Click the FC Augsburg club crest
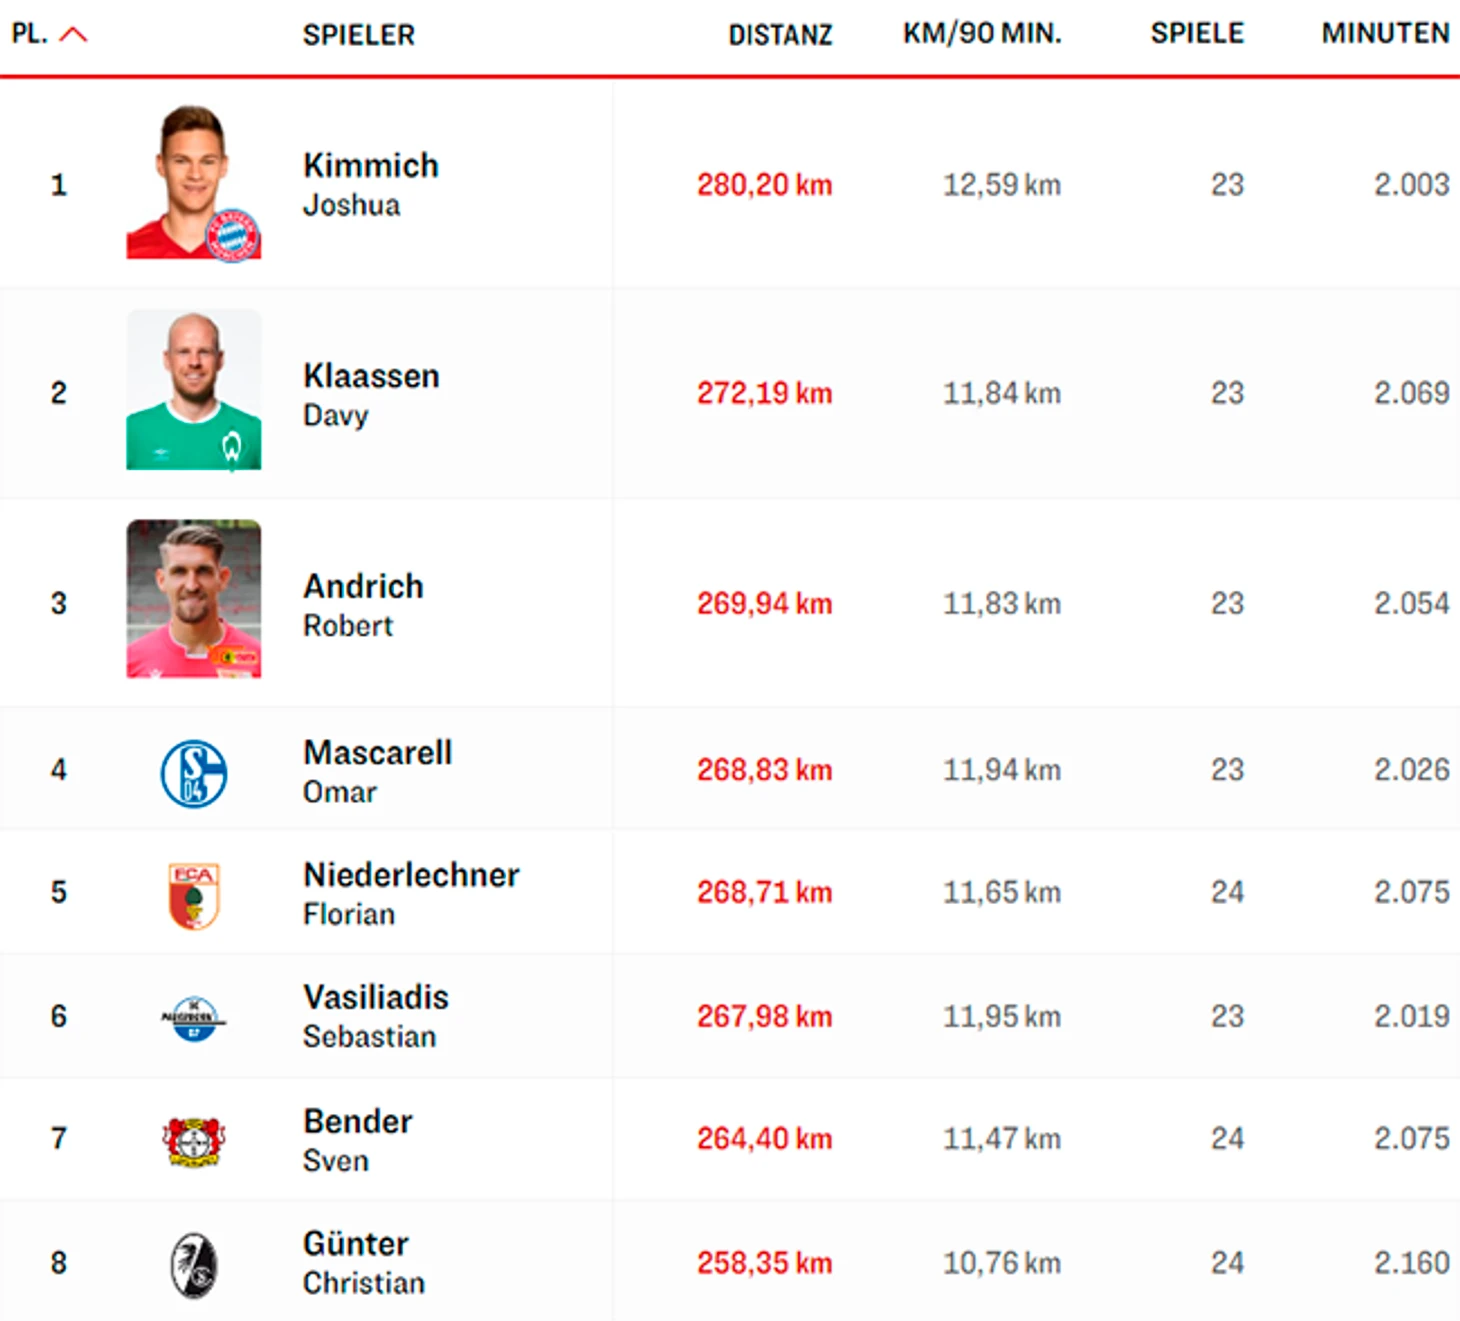Viewport: 1460px width, 1321px height. pyautogui.click(x=194, y=896)
